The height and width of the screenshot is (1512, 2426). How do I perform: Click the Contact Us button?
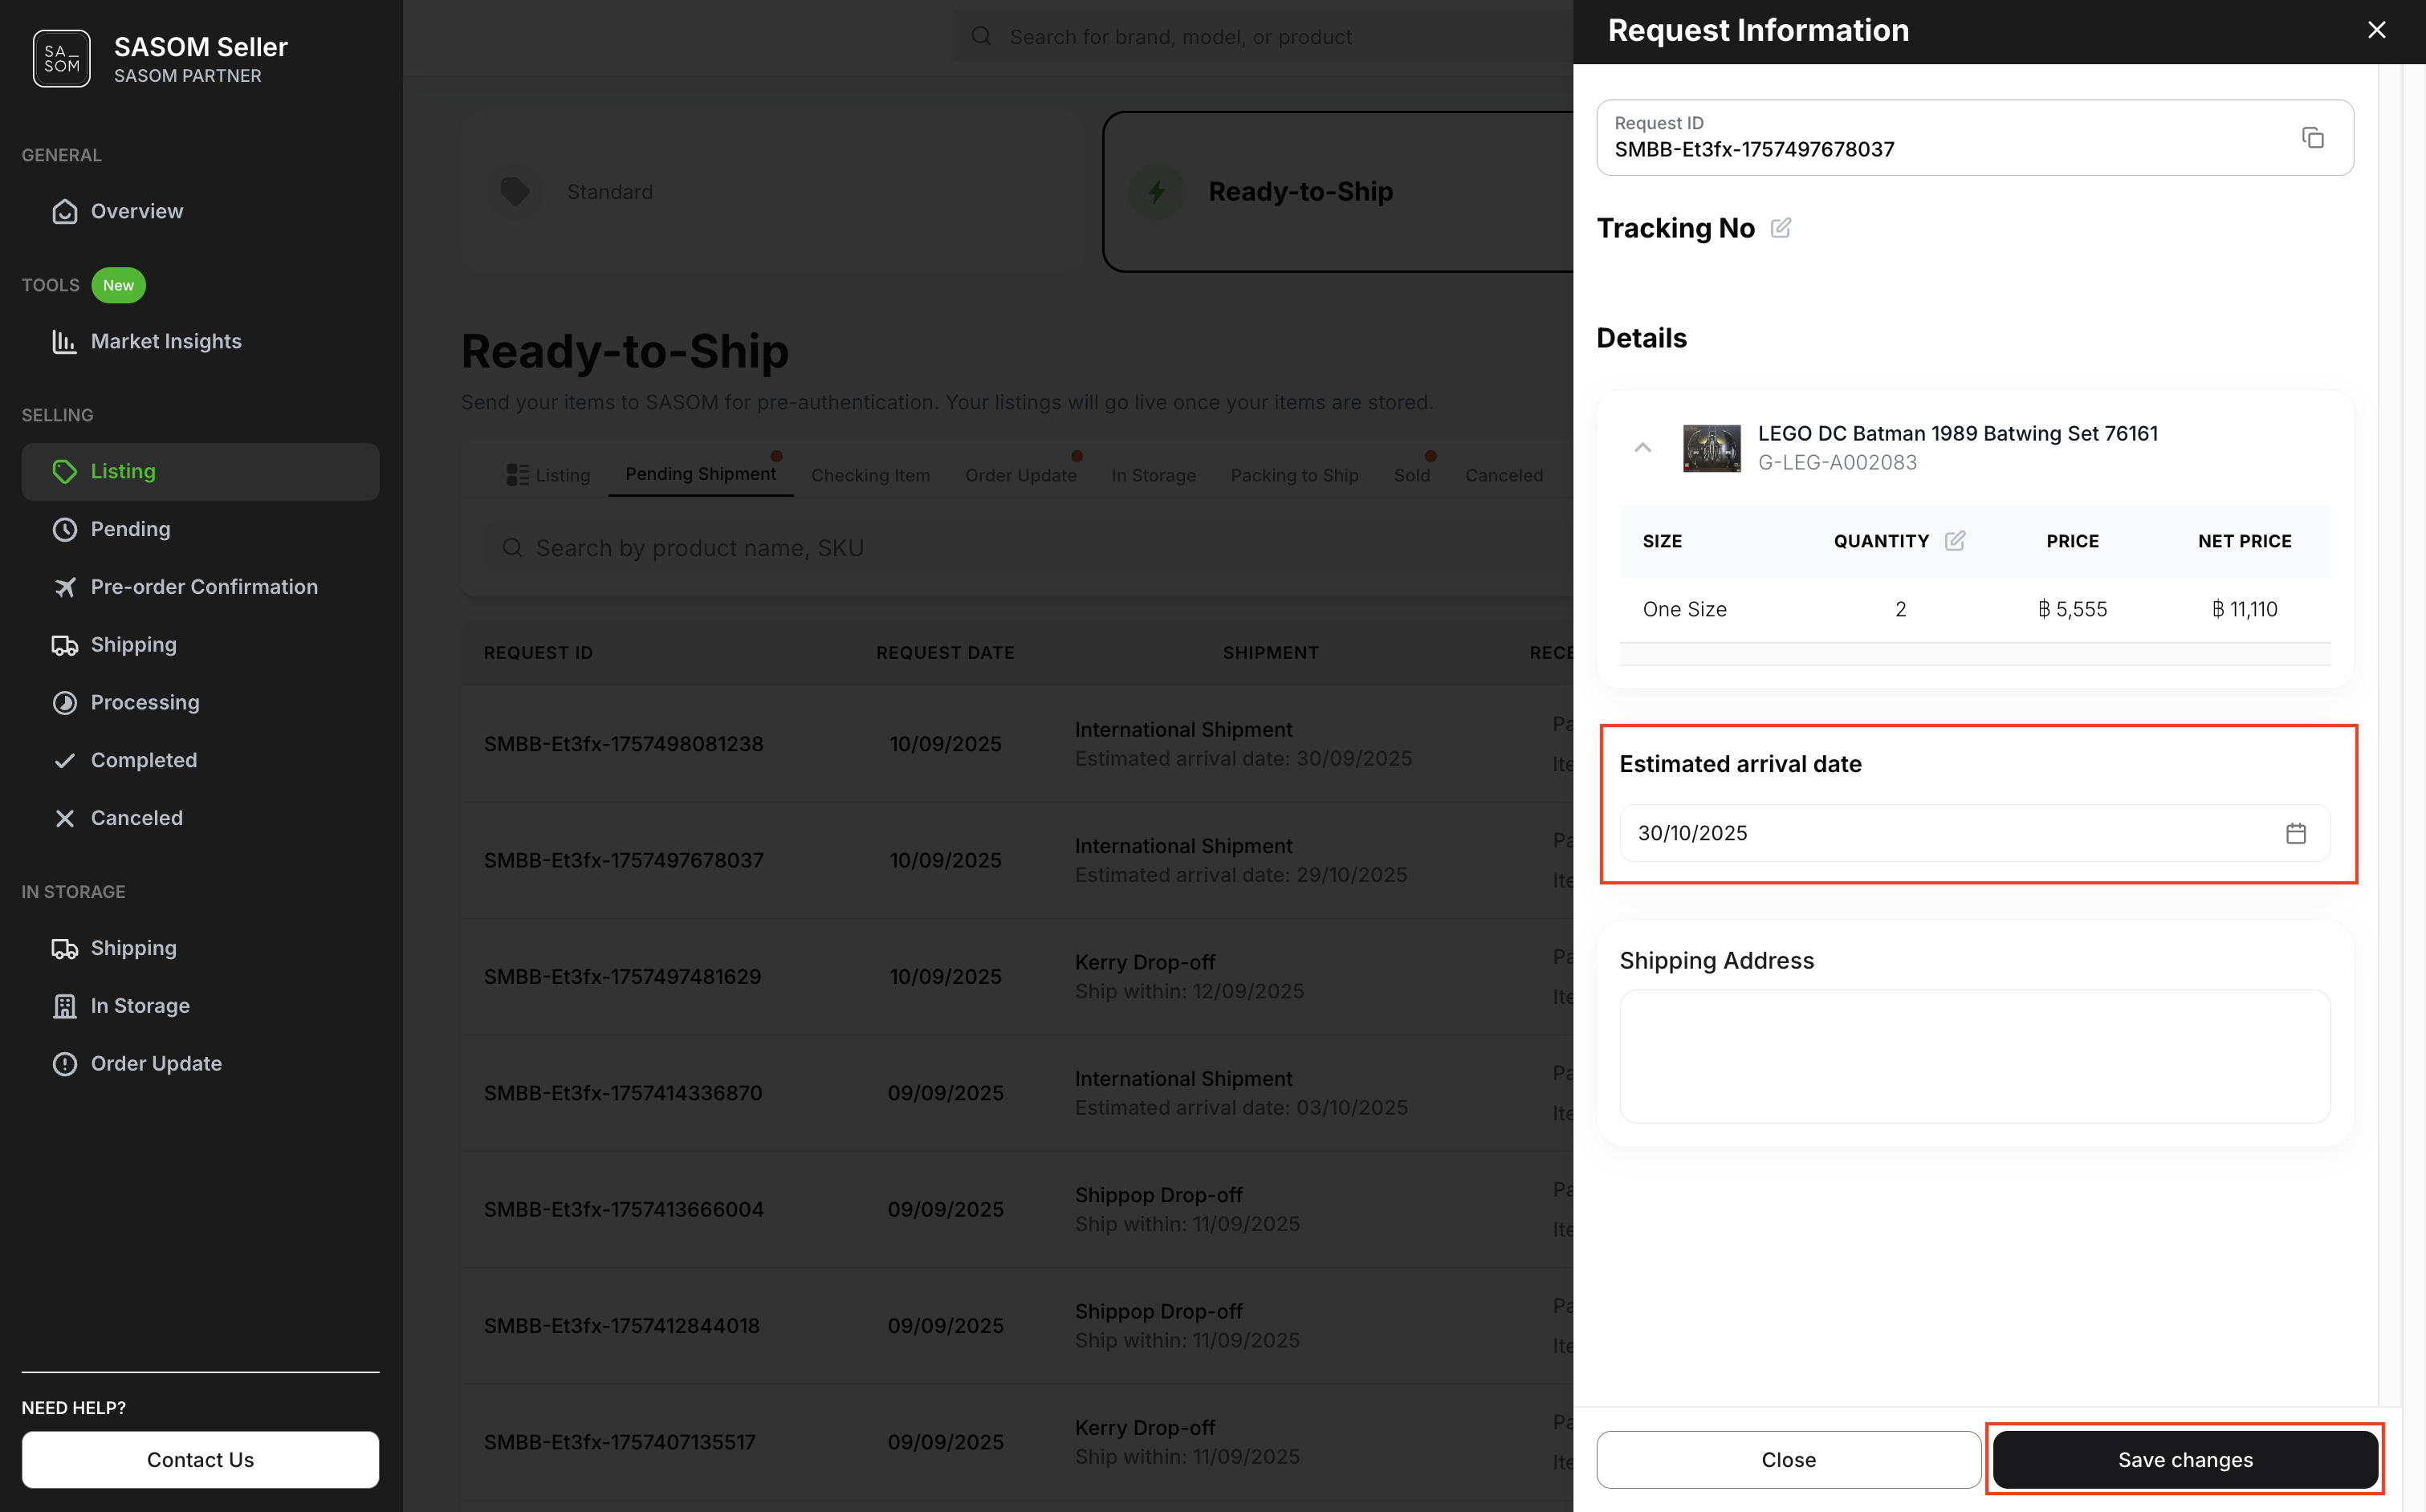[200, 1459]
